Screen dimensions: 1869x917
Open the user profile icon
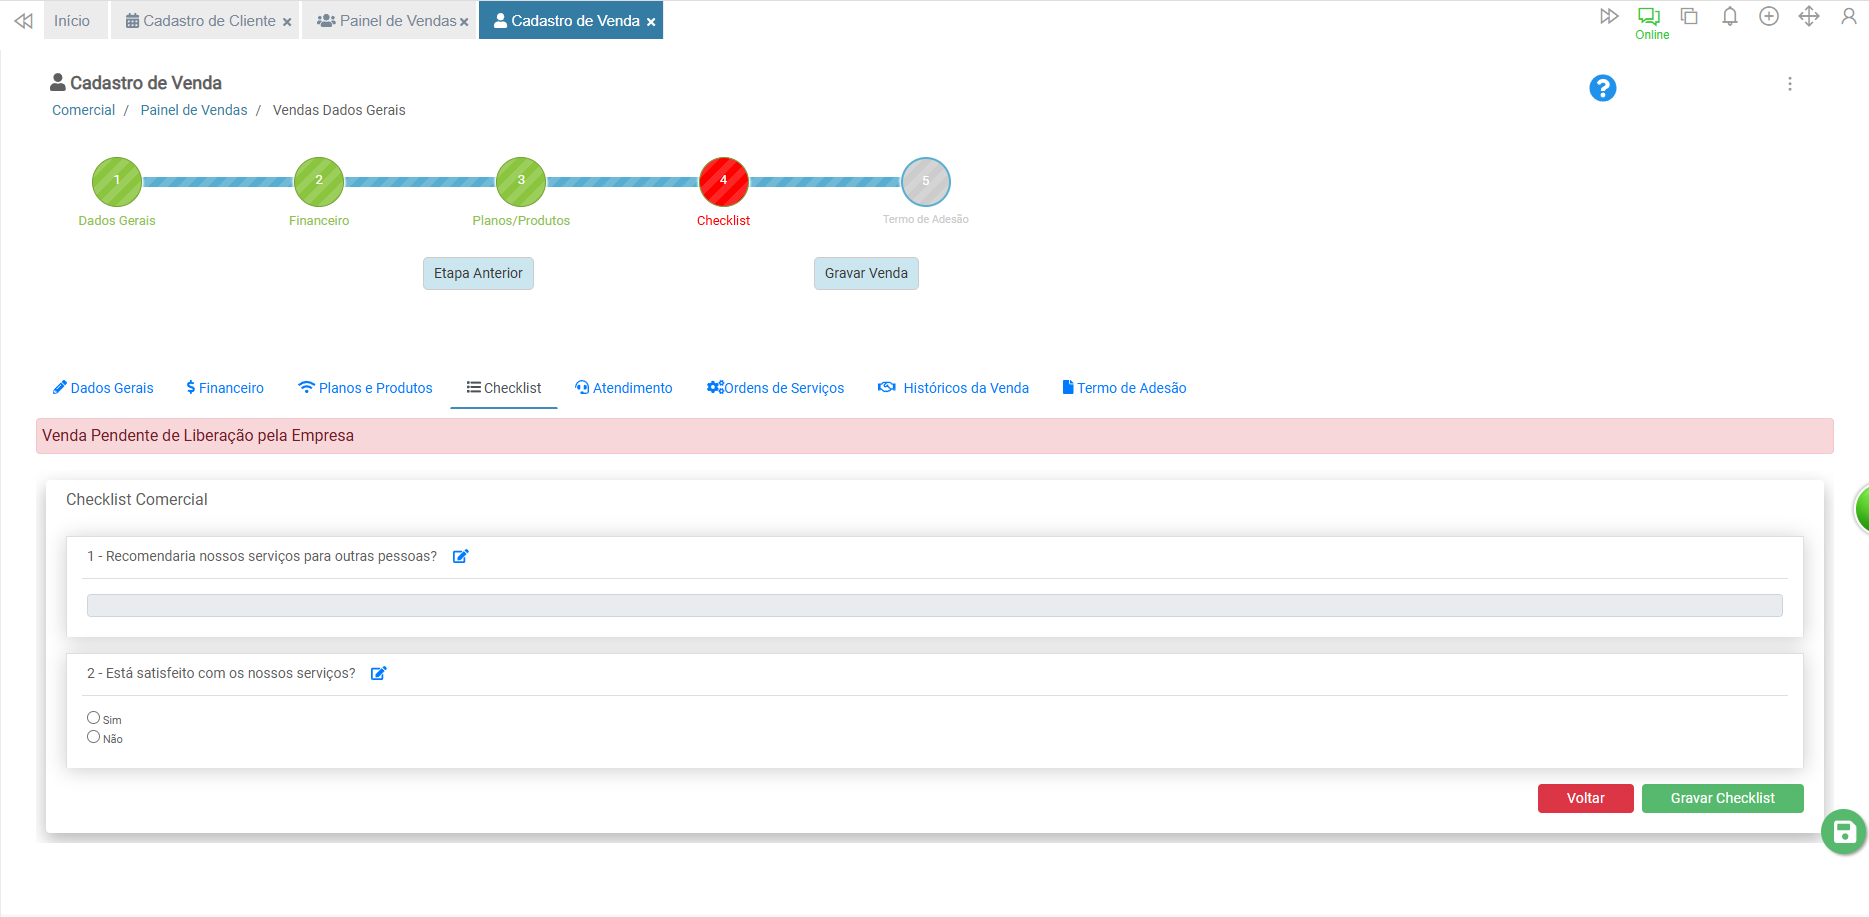(1848, 17)
